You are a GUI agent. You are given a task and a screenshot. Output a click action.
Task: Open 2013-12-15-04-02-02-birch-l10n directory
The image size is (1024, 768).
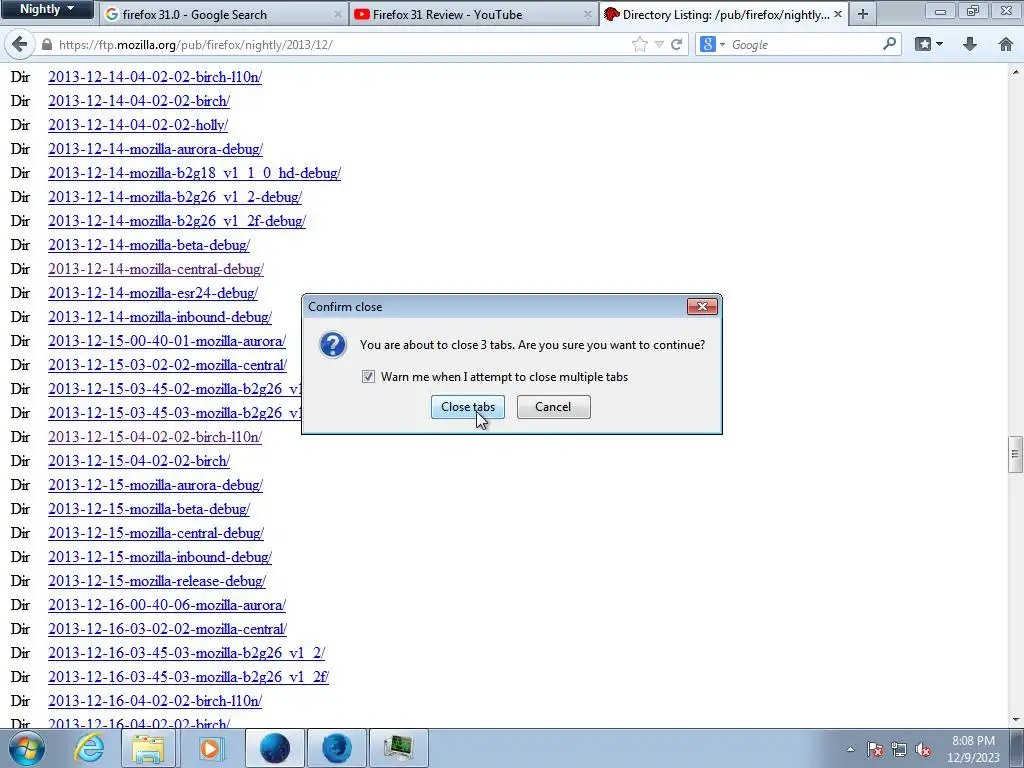click(155, 437)
